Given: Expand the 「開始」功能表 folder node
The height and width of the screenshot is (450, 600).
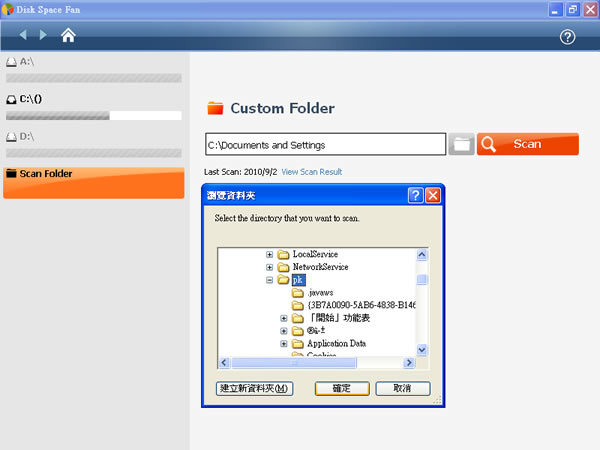Looking at the screenshot, I should click(284, 318).
